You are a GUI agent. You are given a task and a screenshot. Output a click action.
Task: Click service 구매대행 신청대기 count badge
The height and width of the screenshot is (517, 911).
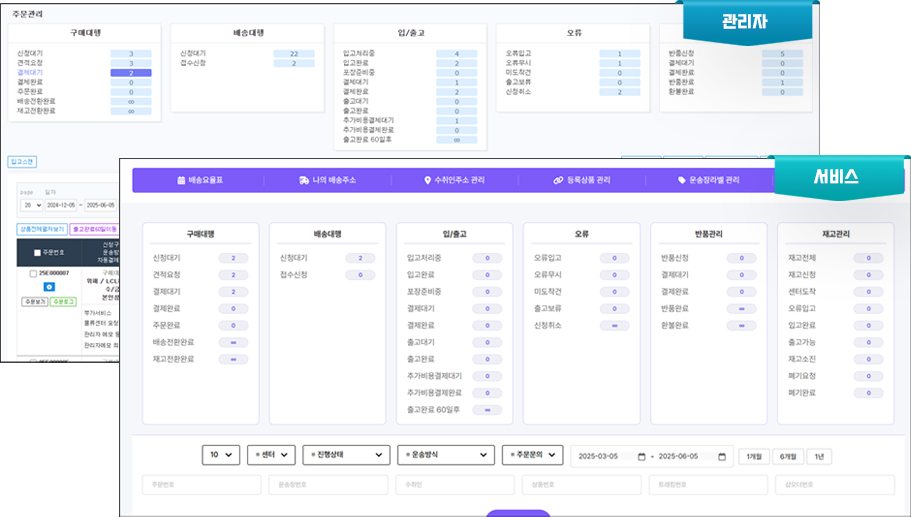[234, 258]
